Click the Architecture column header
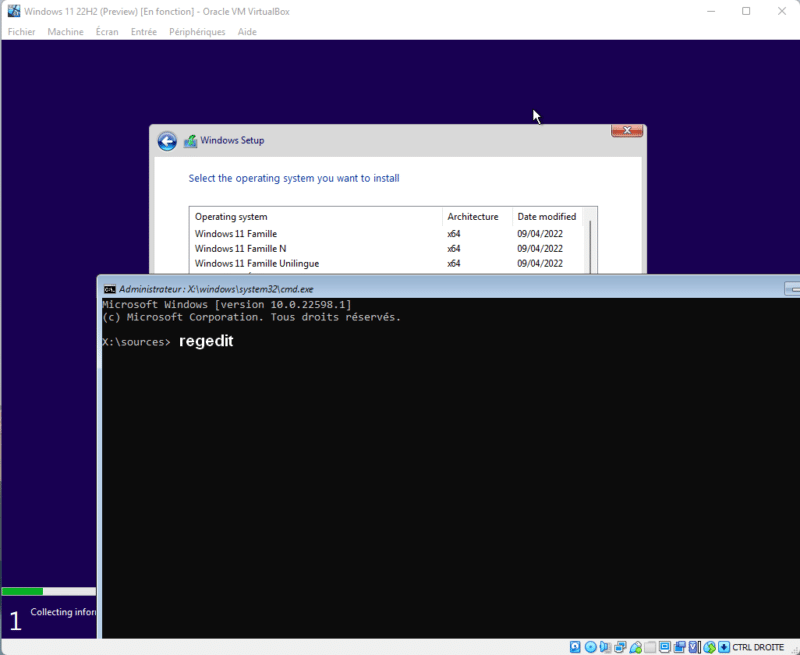Viewport: 800px width, 655px height. point(473,217)
